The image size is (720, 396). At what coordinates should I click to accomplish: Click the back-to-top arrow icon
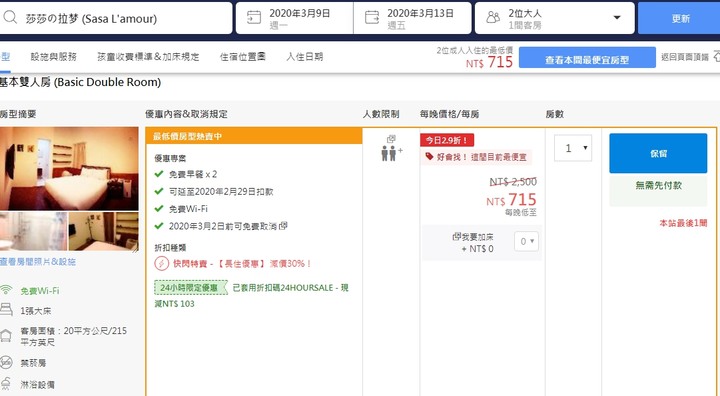pos(716,57)
